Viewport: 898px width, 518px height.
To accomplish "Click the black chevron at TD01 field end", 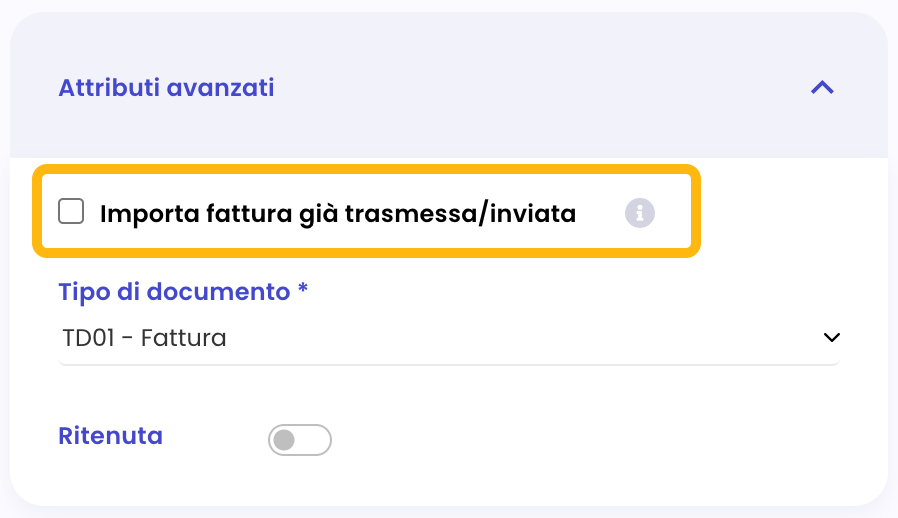I will tap(832, 338).
